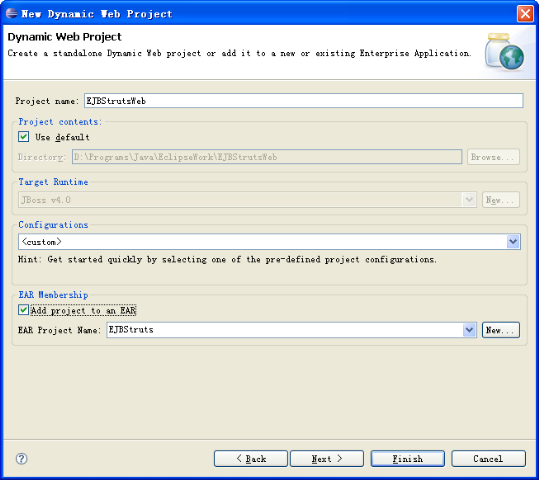Close the New Dynamic Web Project dialog

(525, 14)
